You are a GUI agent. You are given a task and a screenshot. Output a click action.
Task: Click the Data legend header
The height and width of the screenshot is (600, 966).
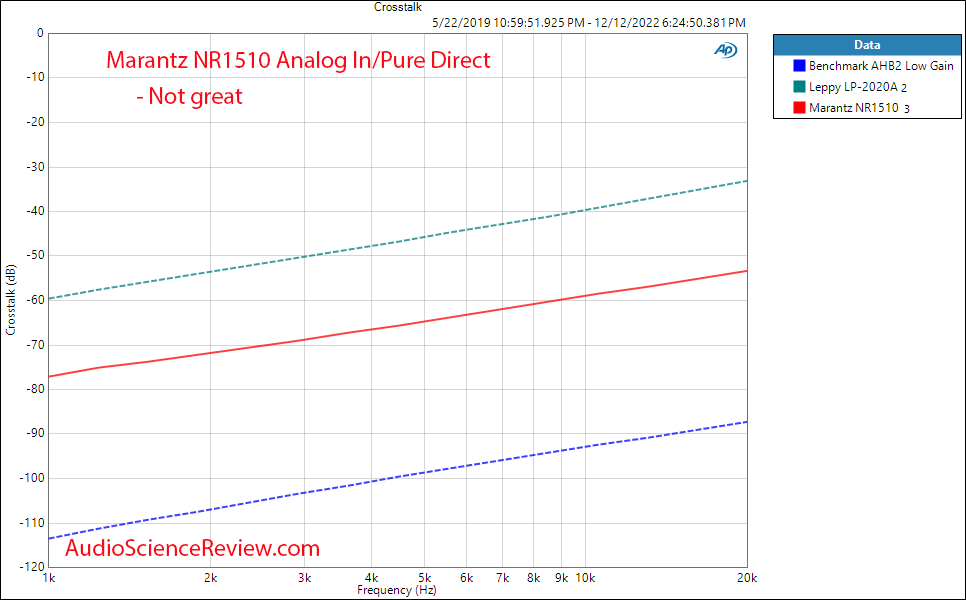pyautogui.click(x=867, y=45)
